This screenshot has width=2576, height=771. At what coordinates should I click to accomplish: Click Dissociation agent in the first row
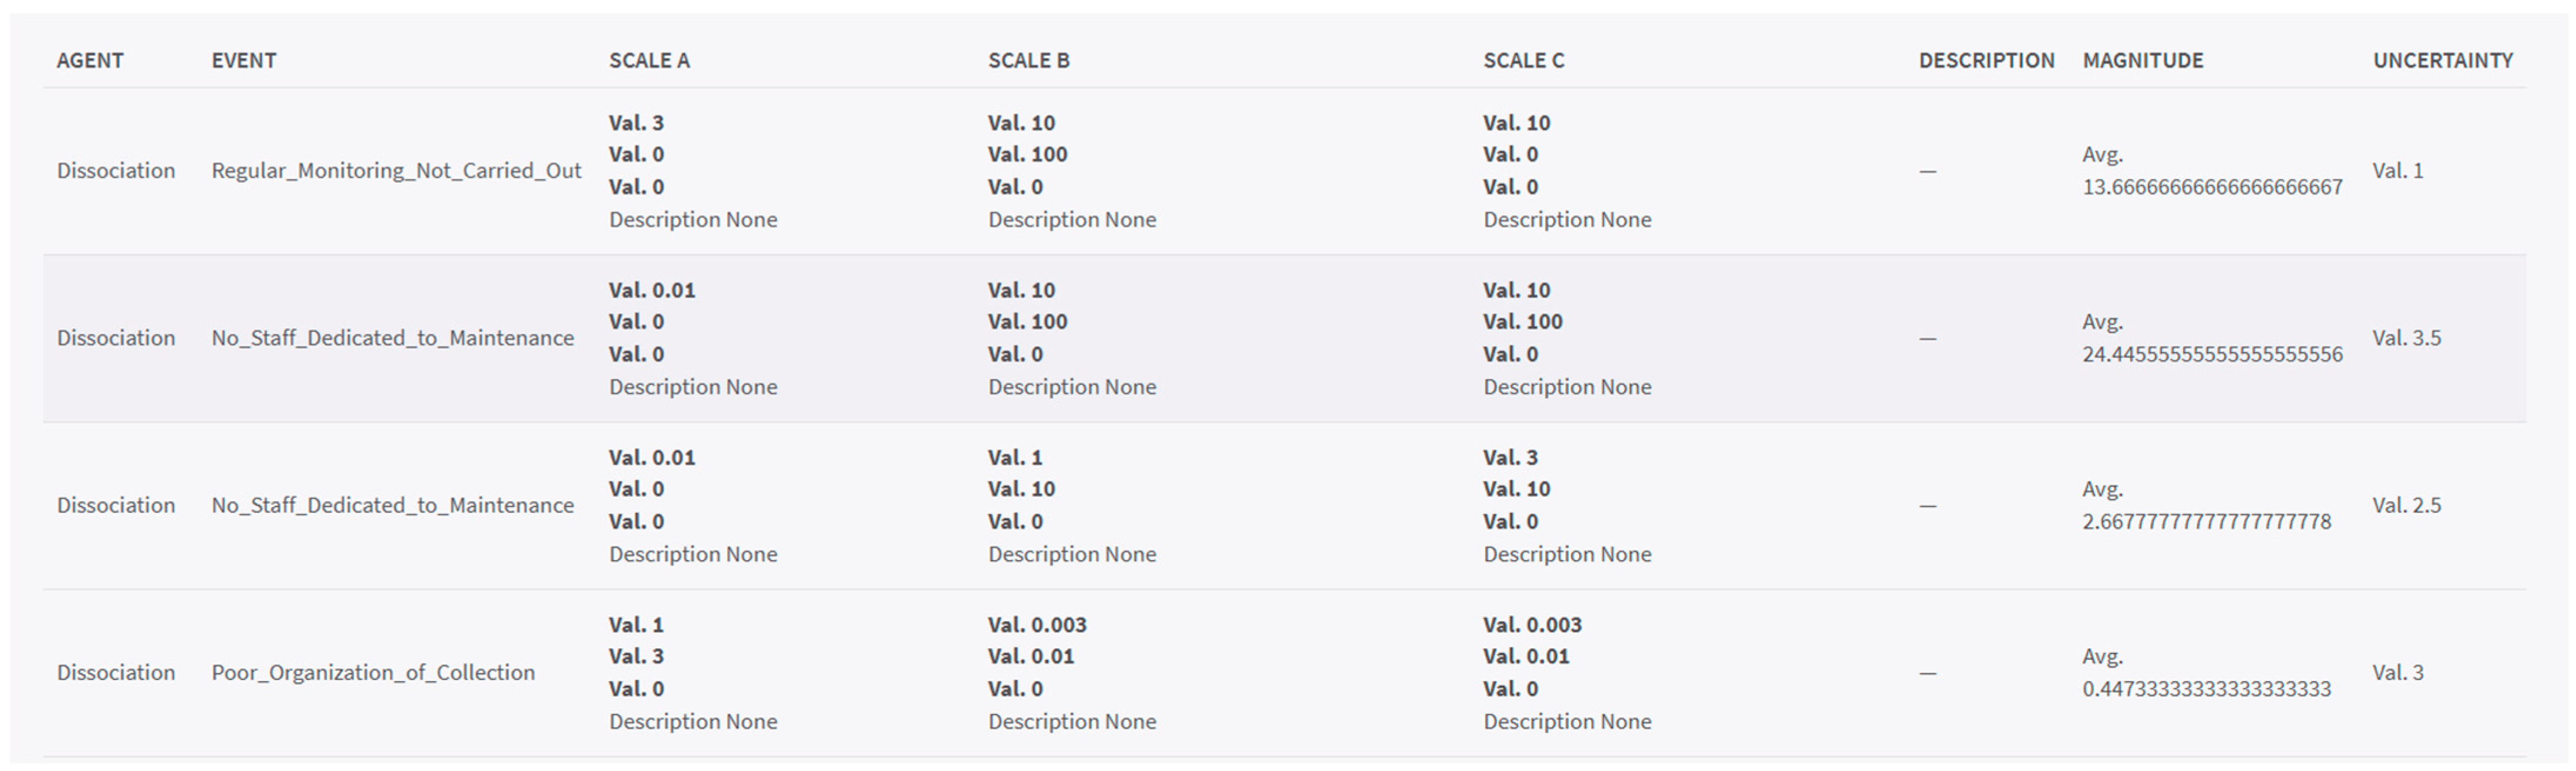pos(116,171)
